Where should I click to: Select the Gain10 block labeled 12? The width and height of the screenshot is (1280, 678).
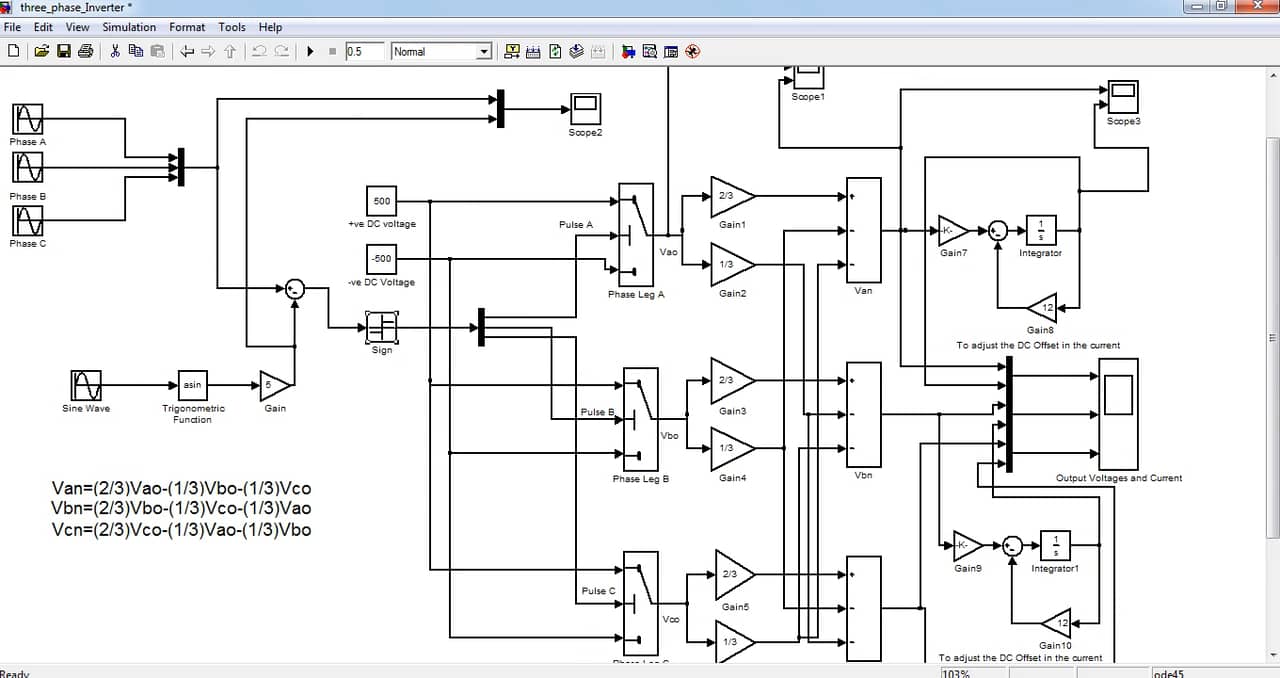click(1056, 623)
